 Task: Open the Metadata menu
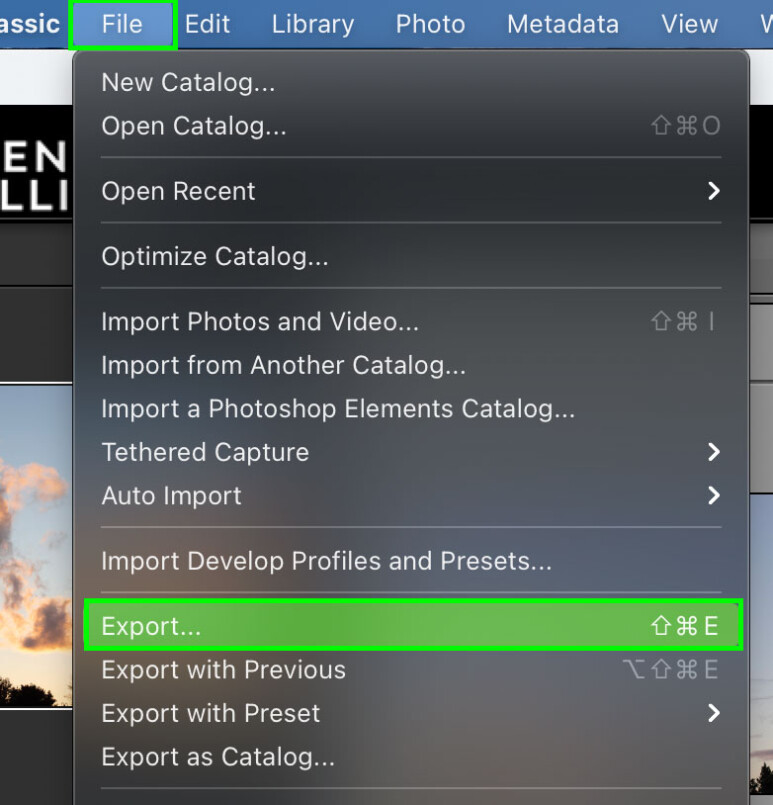pyautogui.click(x=562, y=24)
